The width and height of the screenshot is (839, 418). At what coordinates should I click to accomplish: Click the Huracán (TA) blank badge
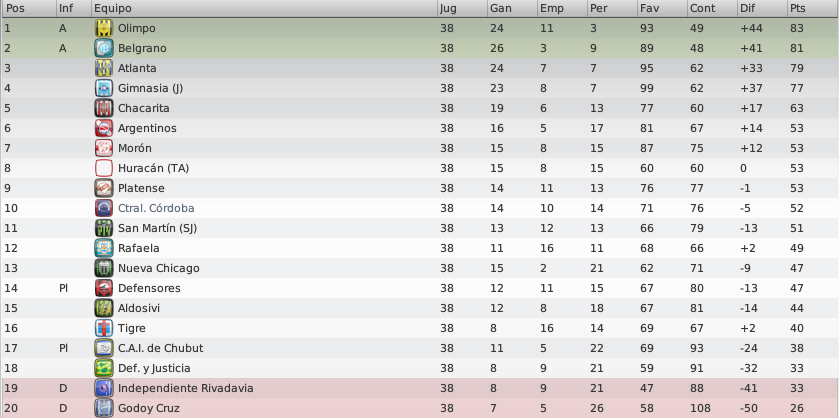pyautogui.click(x=104, y=168)
